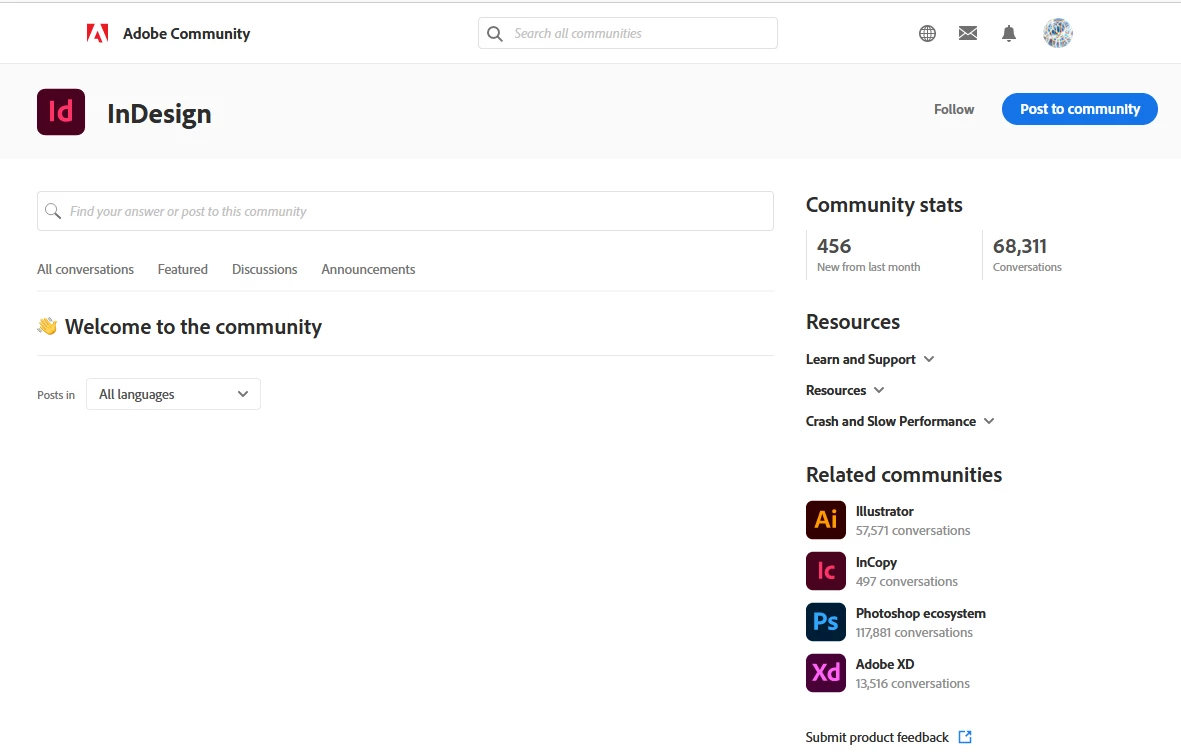Click the InDesign Id app icon

(61, 112)
